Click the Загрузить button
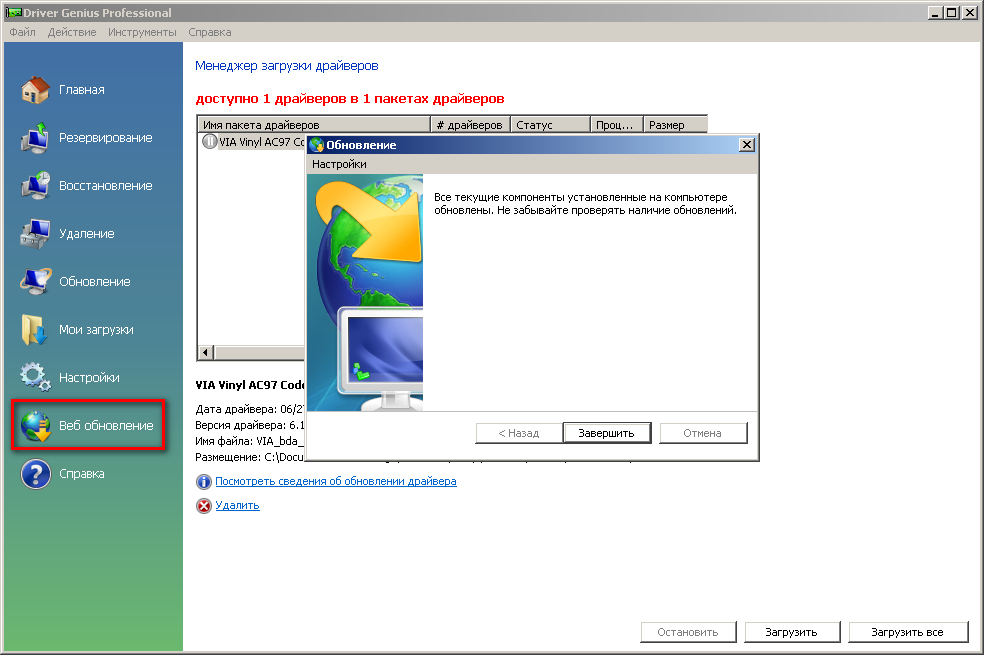The width and height of the screenshot is (984, 655). coord(792,632)
